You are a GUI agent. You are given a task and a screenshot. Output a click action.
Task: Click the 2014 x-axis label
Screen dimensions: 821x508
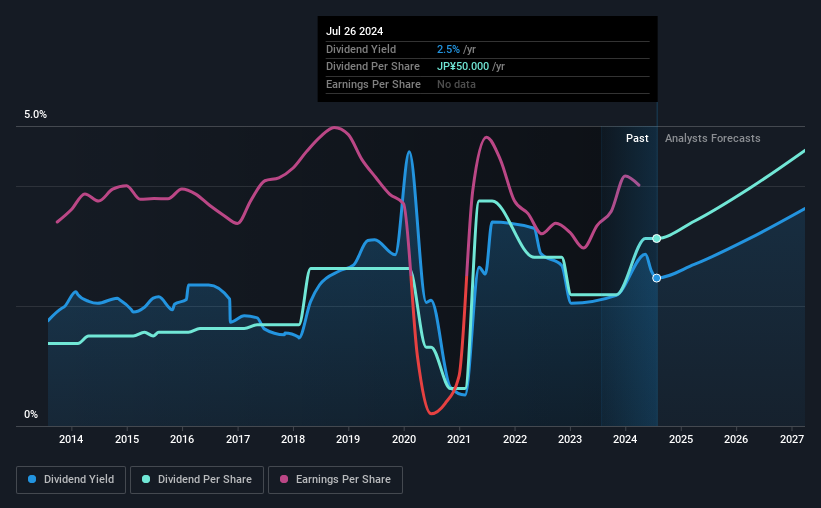click(x=71, y=439)
